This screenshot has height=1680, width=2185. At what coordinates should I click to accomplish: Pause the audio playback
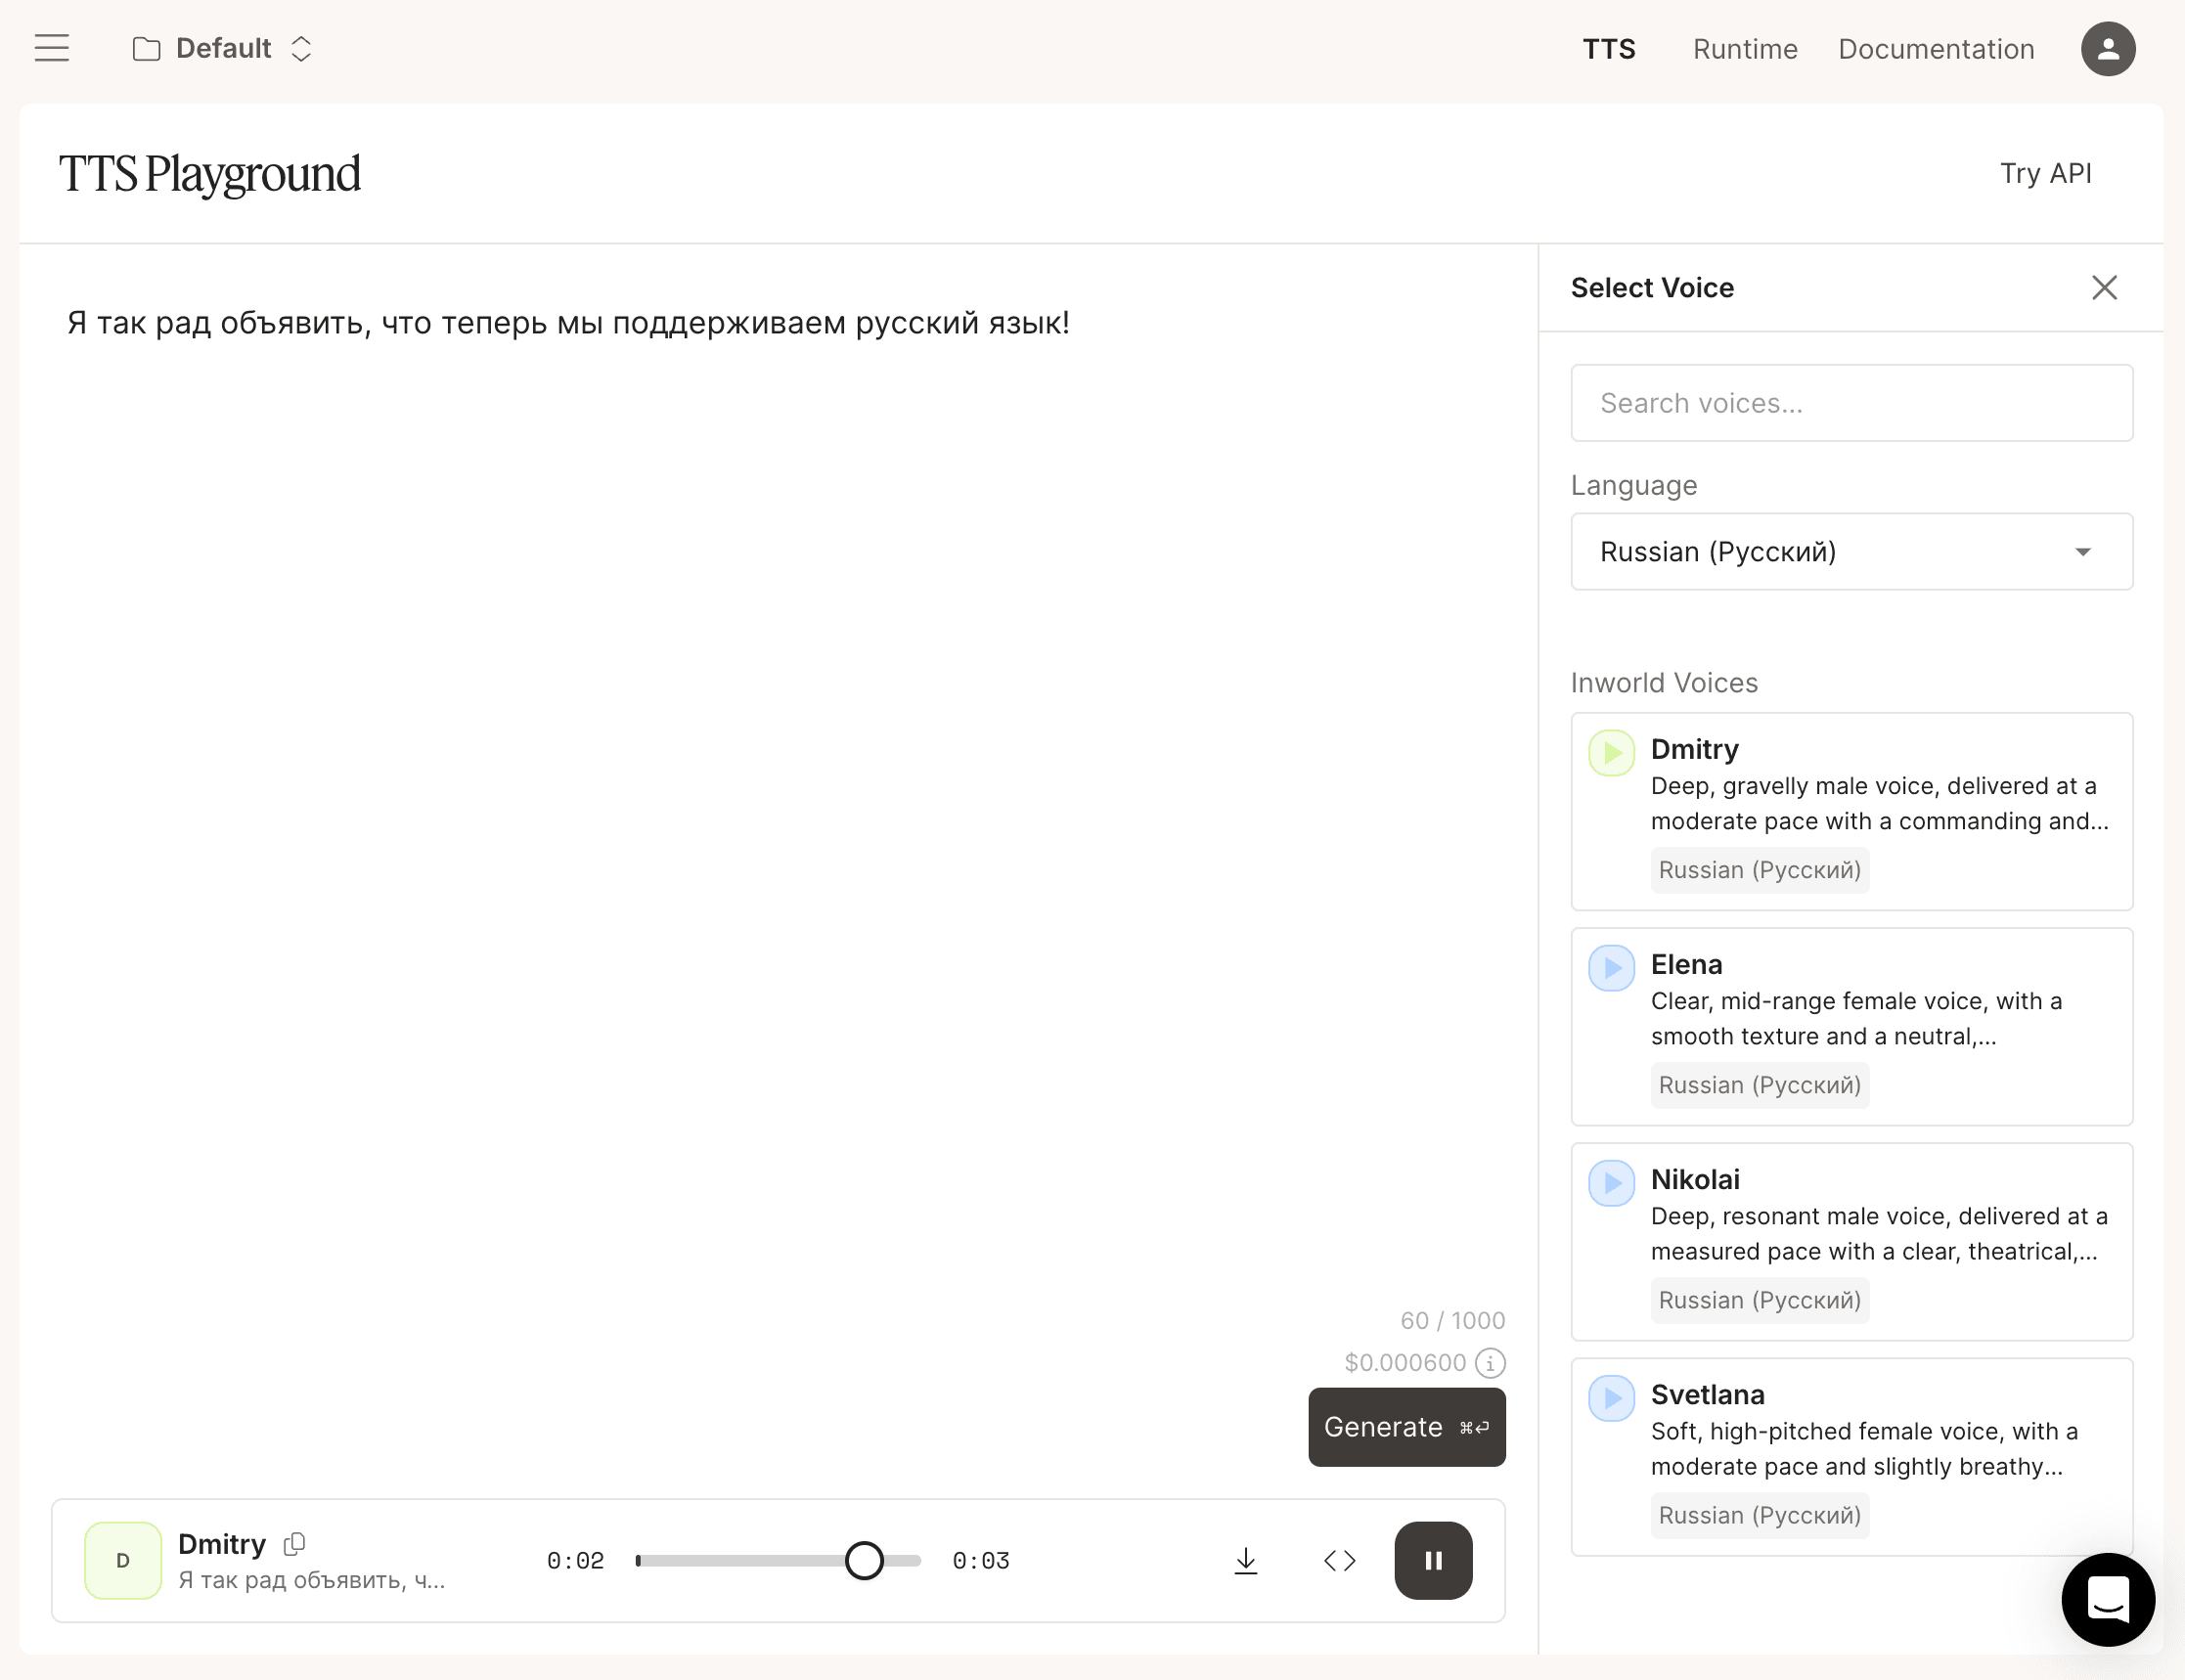pyautogui.click(x=1432, y=1561)
